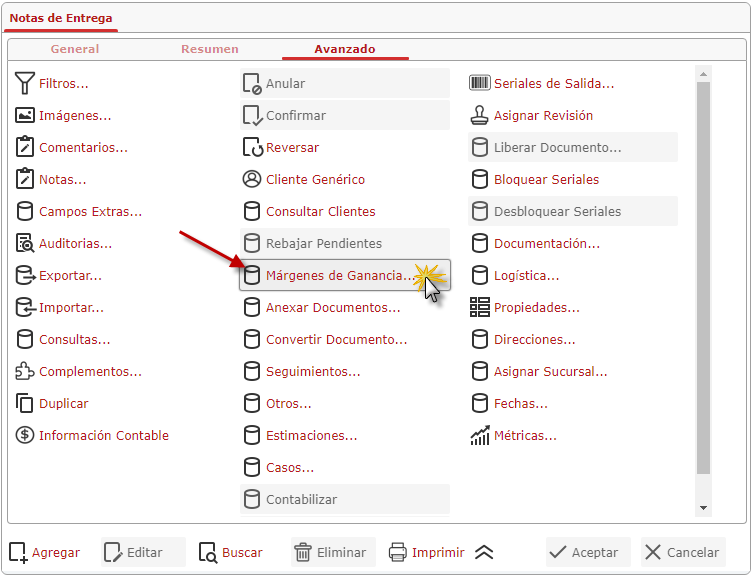
Task: Click the Imprimir printer icon
Action: point(398,552)
